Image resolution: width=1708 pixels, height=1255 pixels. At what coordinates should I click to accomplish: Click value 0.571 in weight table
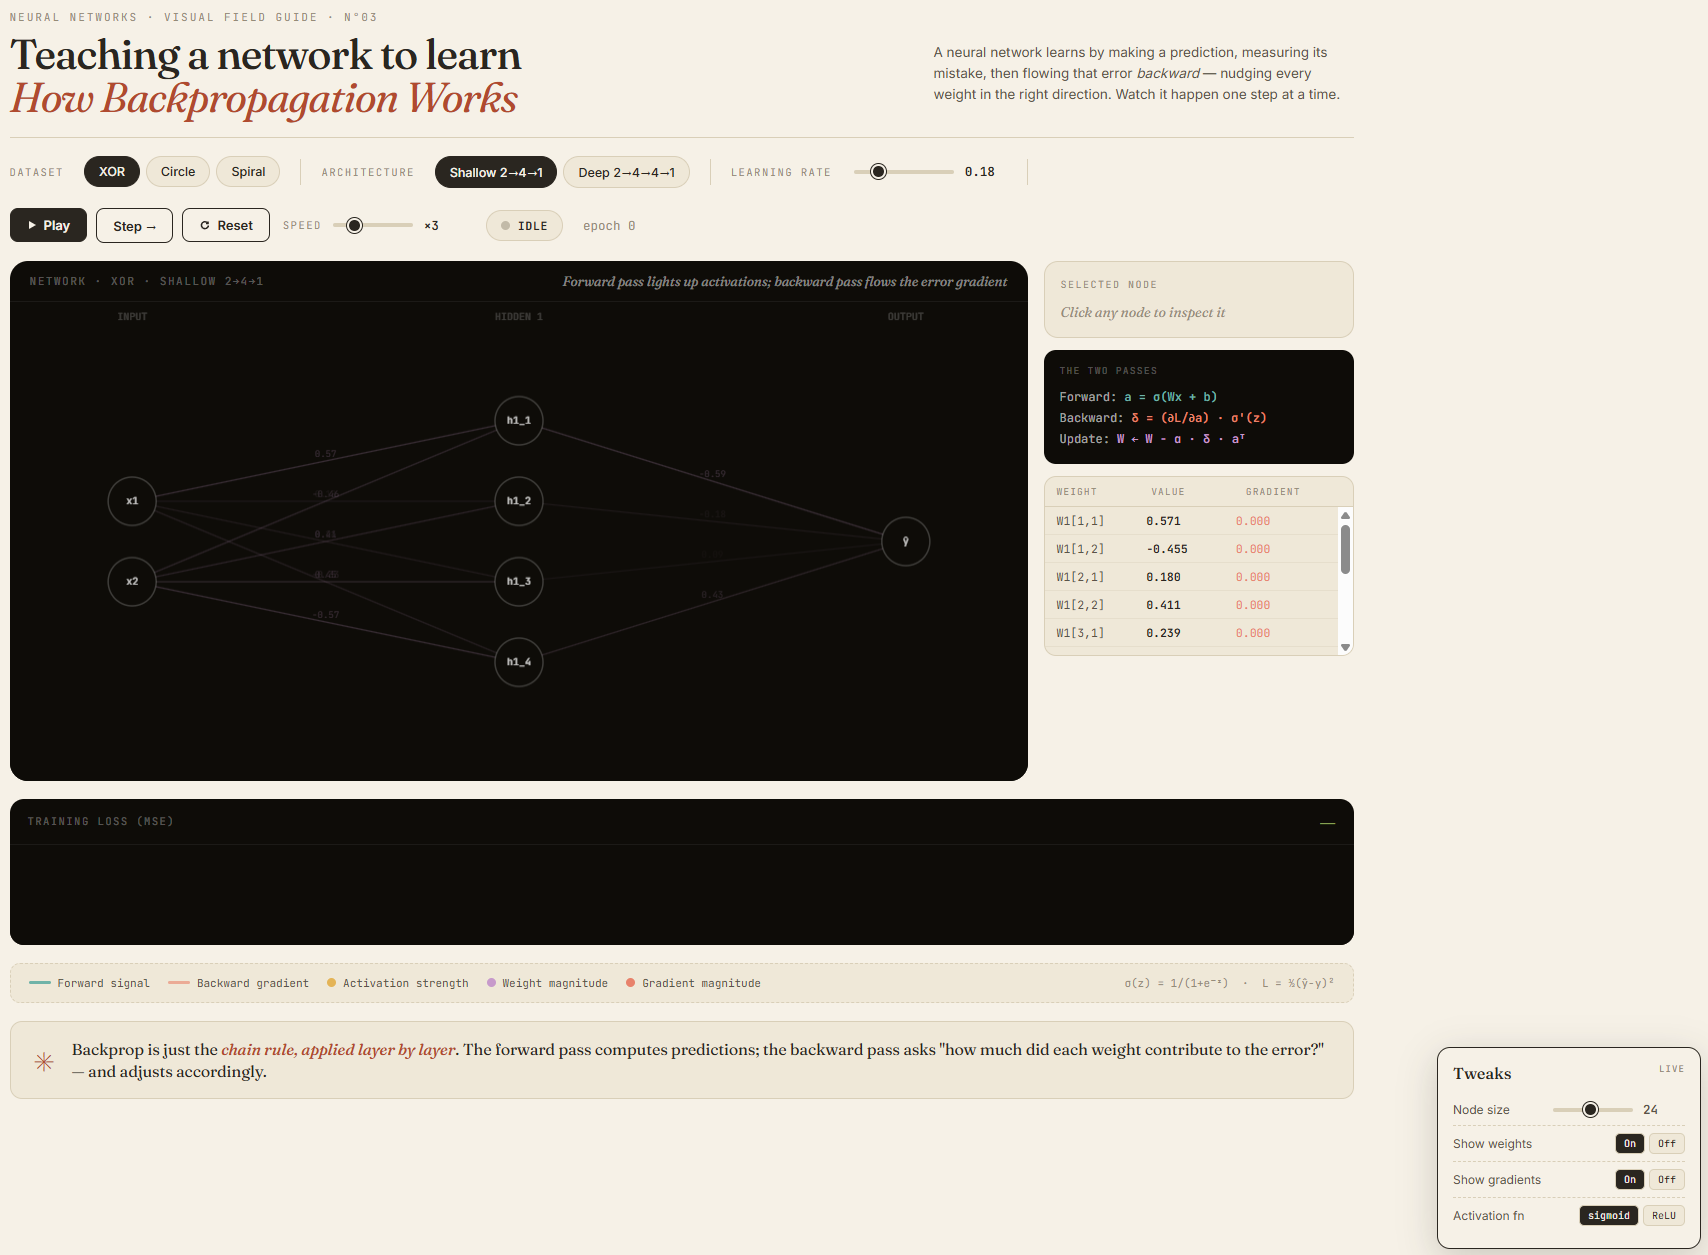tap(1163, 521)
